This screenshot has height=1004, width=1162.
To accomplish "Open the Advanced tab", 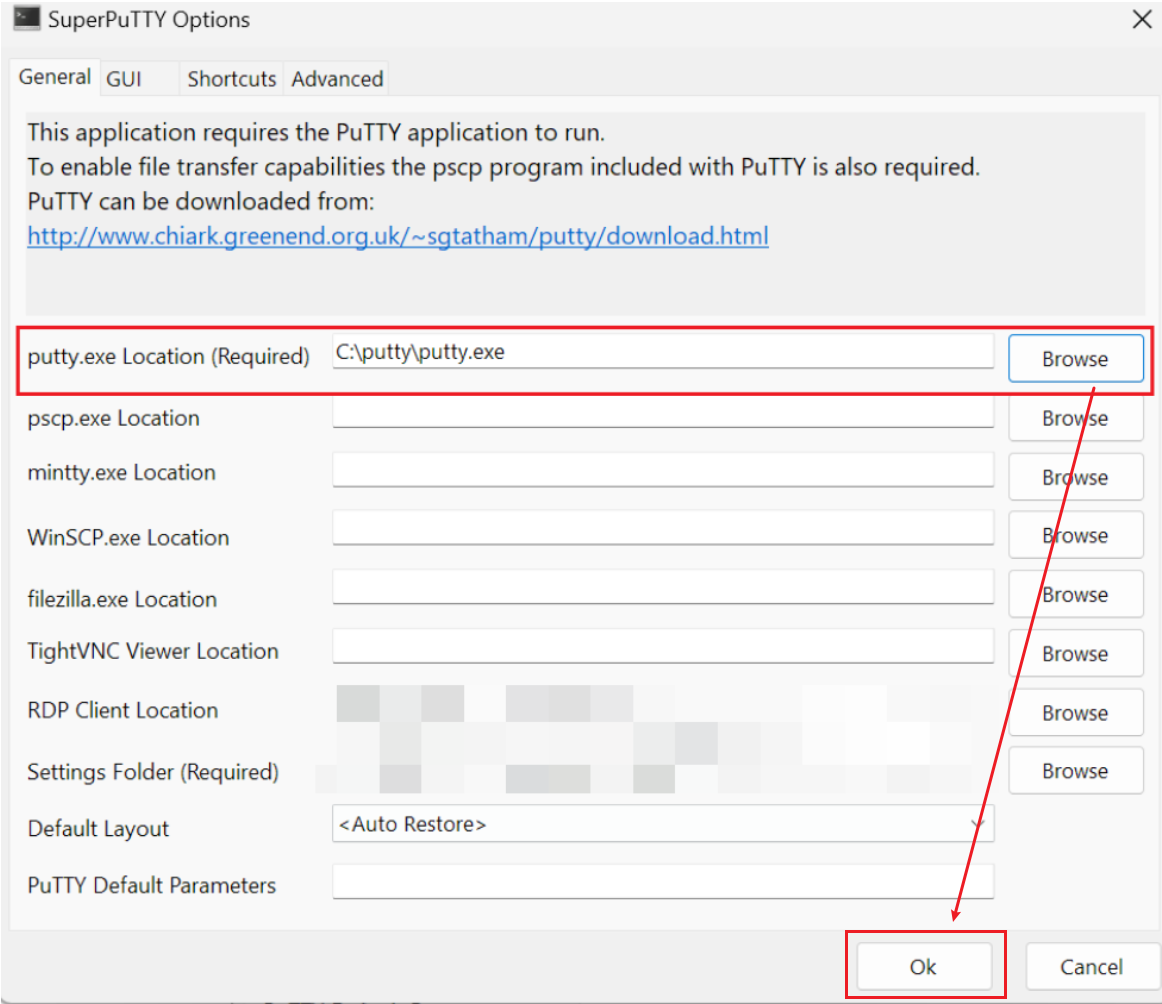I will (x=337, y=79).
